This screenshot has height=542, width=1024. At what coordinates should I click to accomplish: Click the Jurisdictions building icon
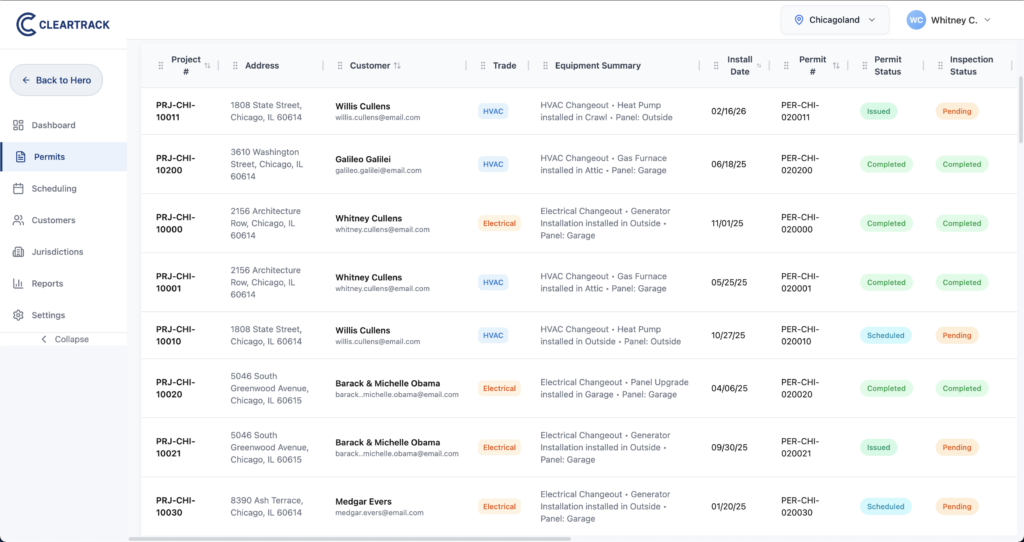18,252
